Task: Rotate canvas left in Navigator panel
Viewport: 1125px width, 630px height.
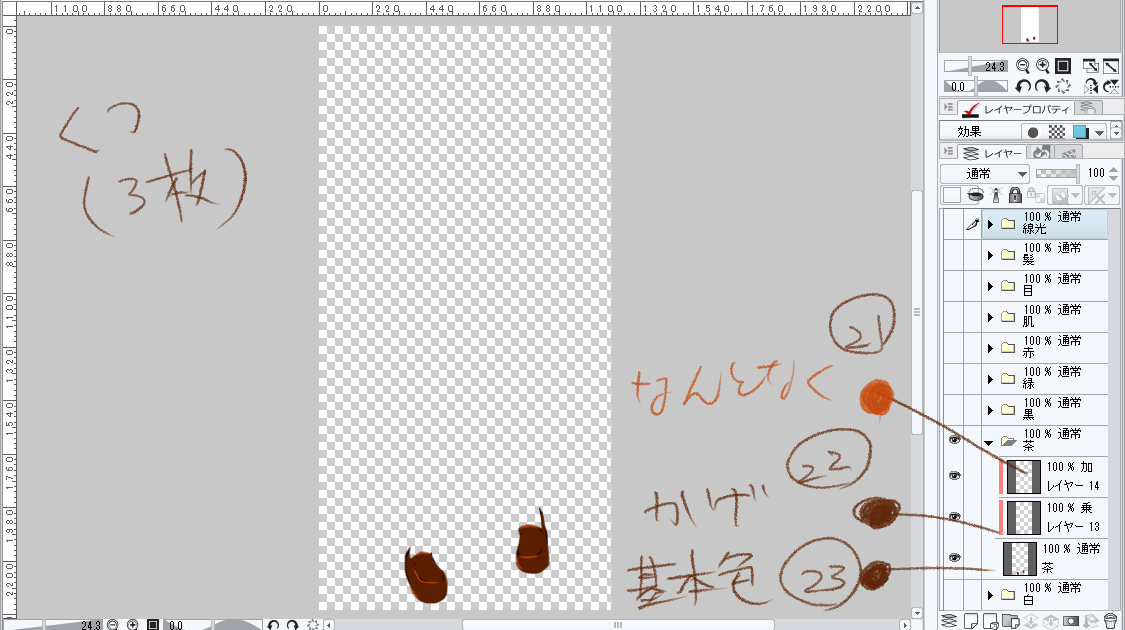Action: (x=1023, y=87)
